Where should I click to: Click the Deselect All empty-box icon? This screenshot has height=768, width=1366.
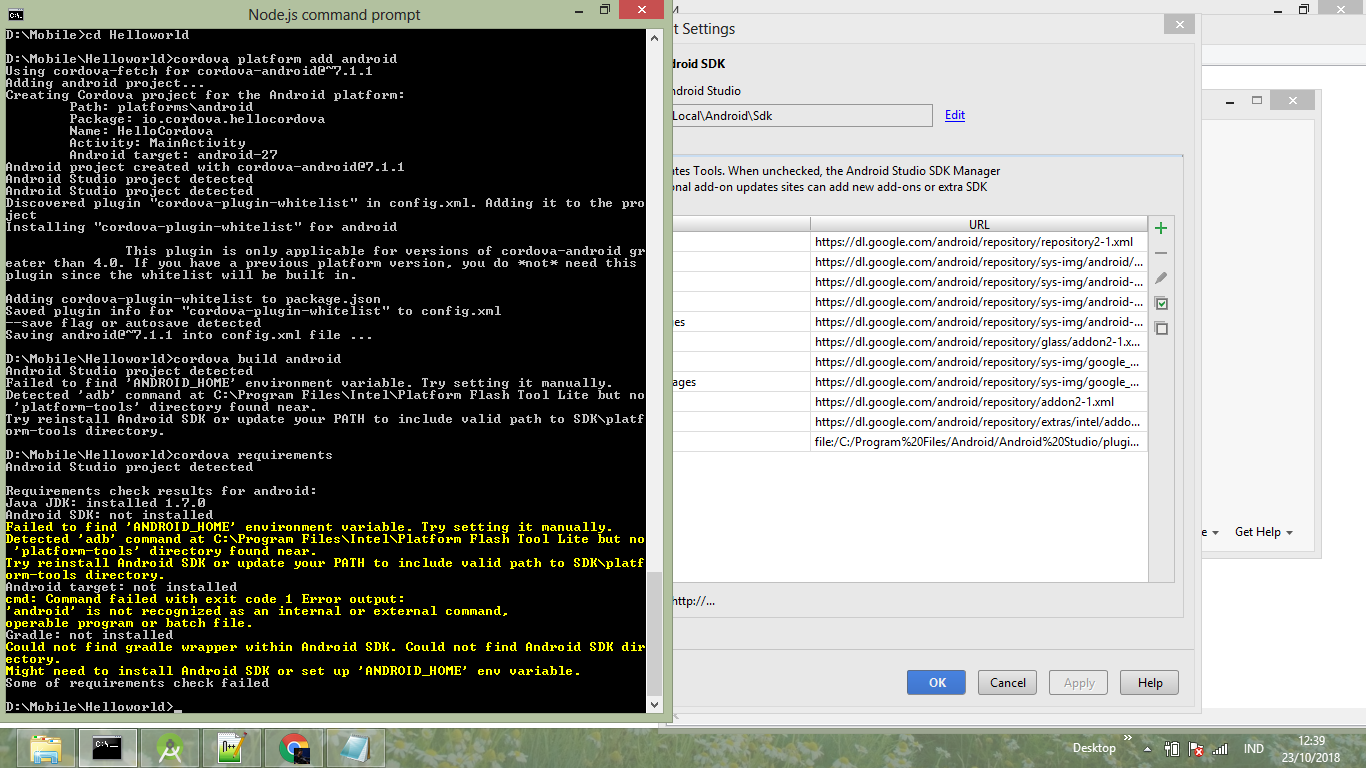(1161, 328)
